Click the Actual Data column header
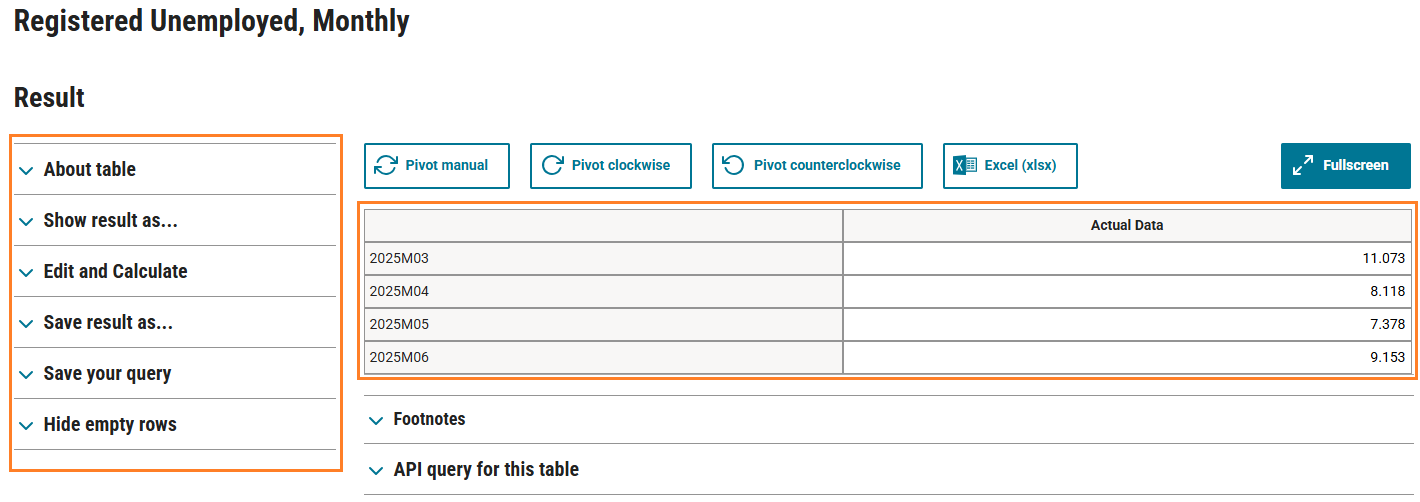 [1127, 226]
